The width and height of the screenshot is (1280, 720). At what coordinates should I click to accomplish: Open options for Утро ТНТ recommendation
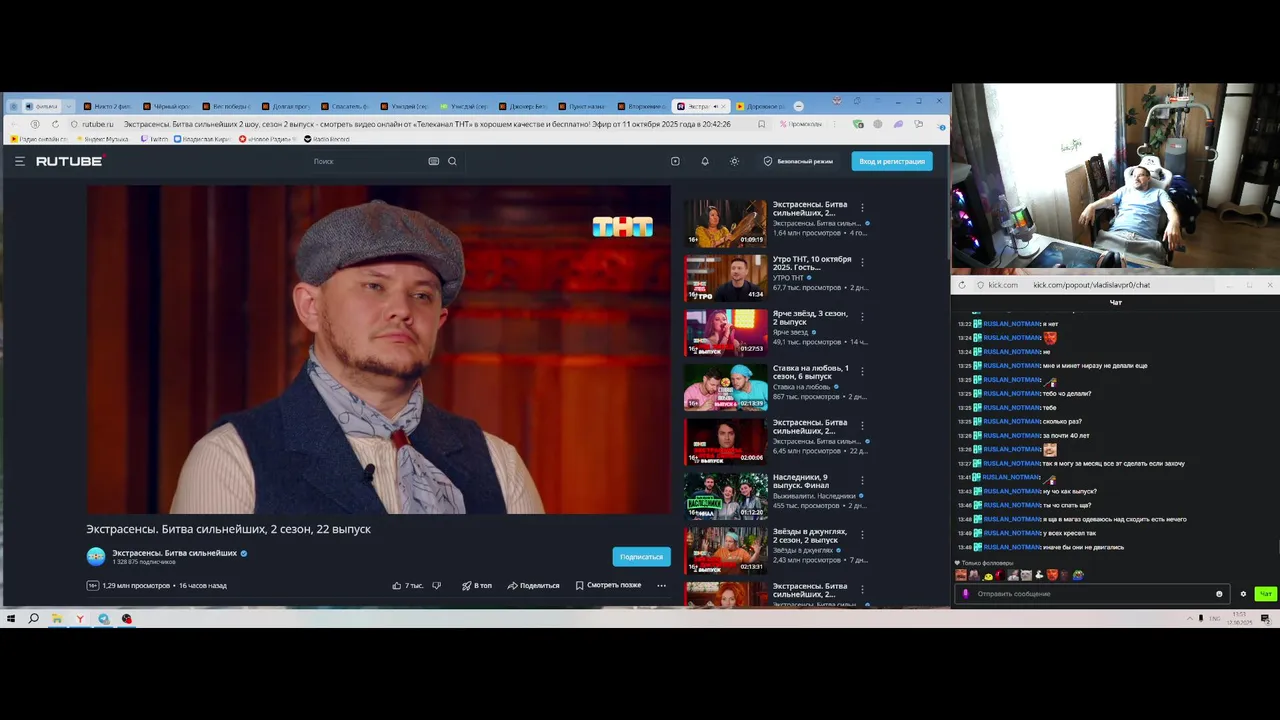click(x=862, y=263)
